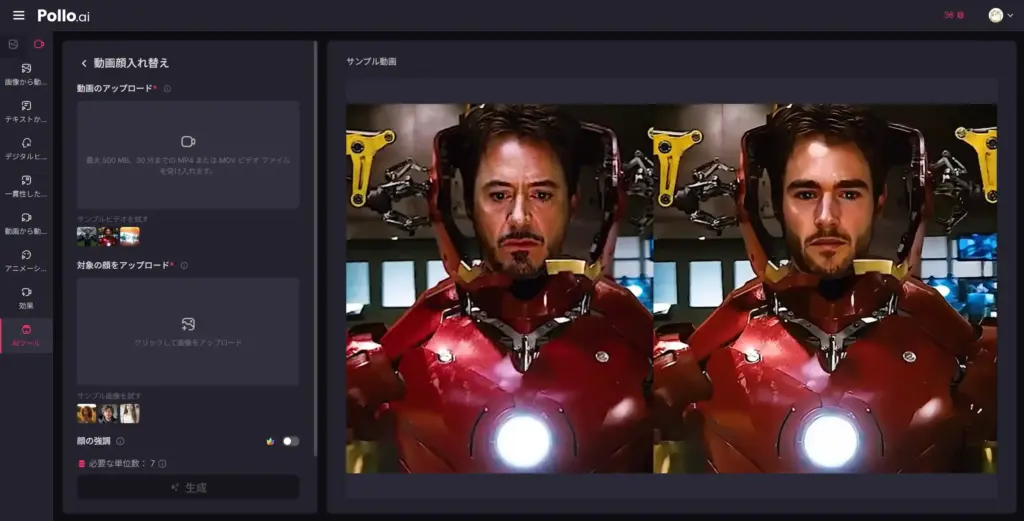Click the premium crown icon by the toggle
Screen dimensions: 1024x521
[x=270, y=441]
